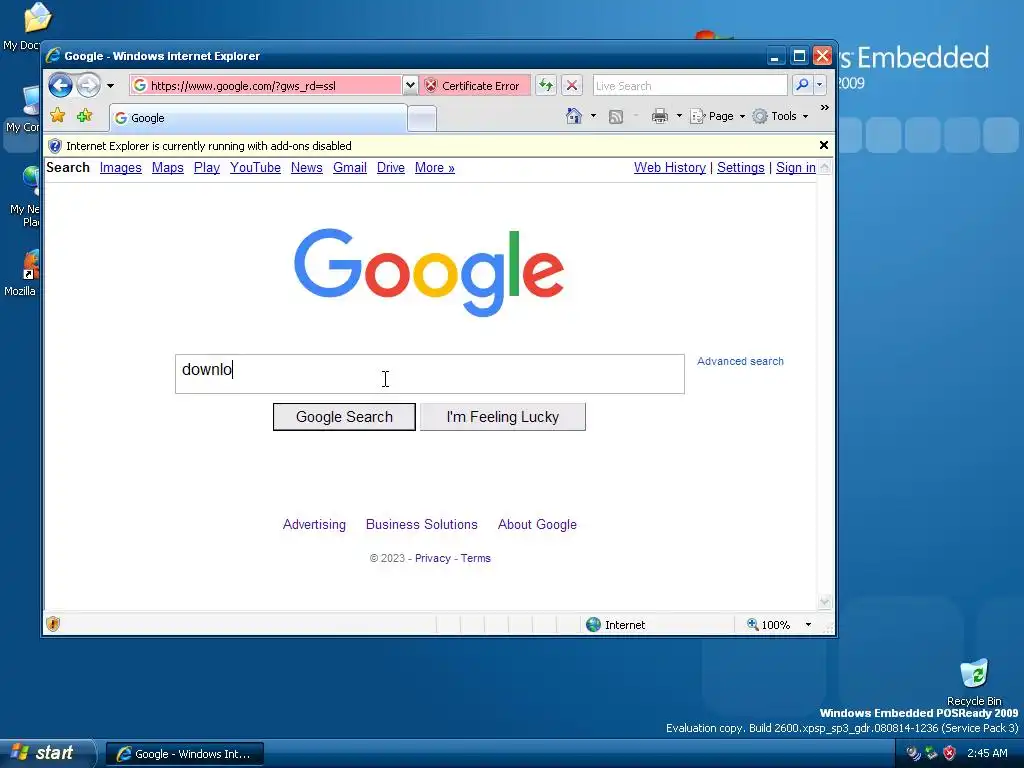Click the 2:45 AM system clock
1024x768 pixels.
click(987, 753)
